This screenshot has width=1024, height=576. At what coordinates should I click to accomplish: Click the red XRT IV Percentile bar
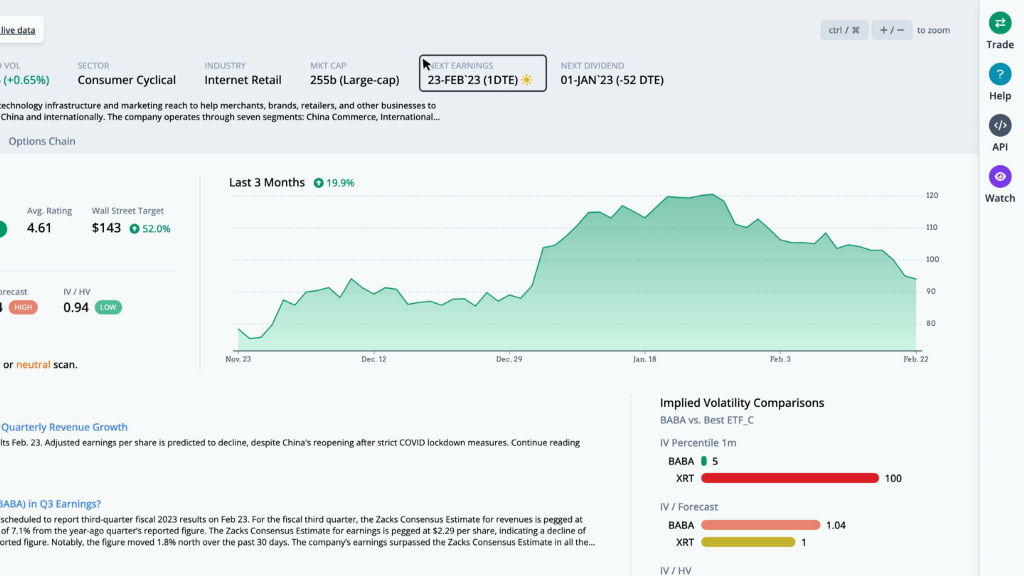pyautogui.click(x=789, y=478)
